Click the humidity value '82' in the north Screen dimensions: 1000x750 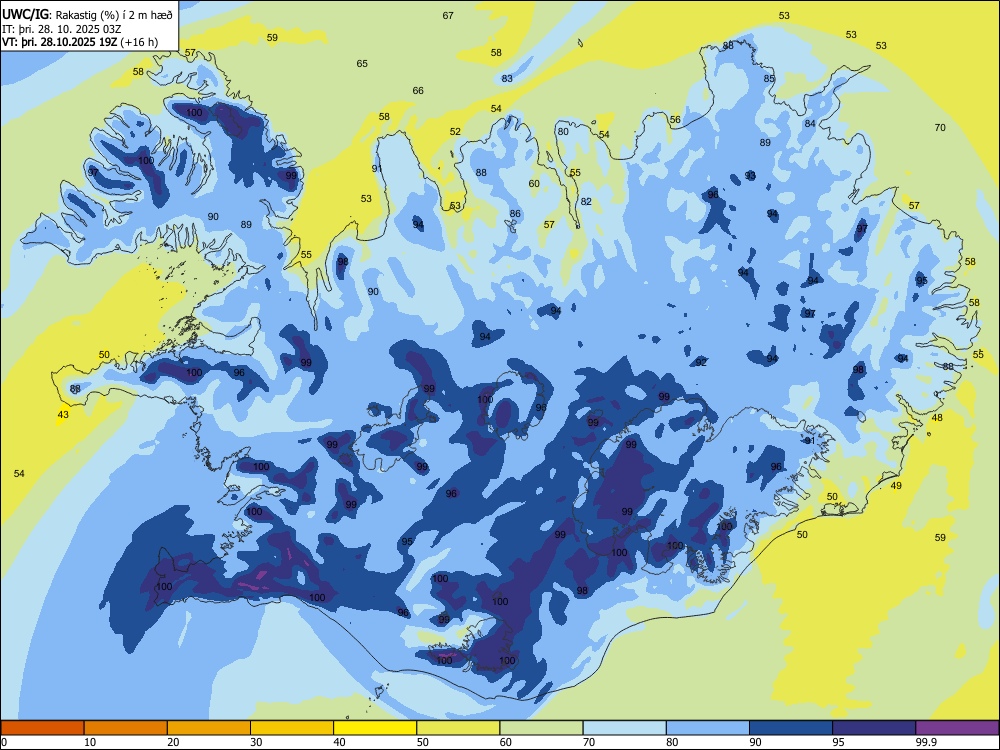tap(586, 202)
